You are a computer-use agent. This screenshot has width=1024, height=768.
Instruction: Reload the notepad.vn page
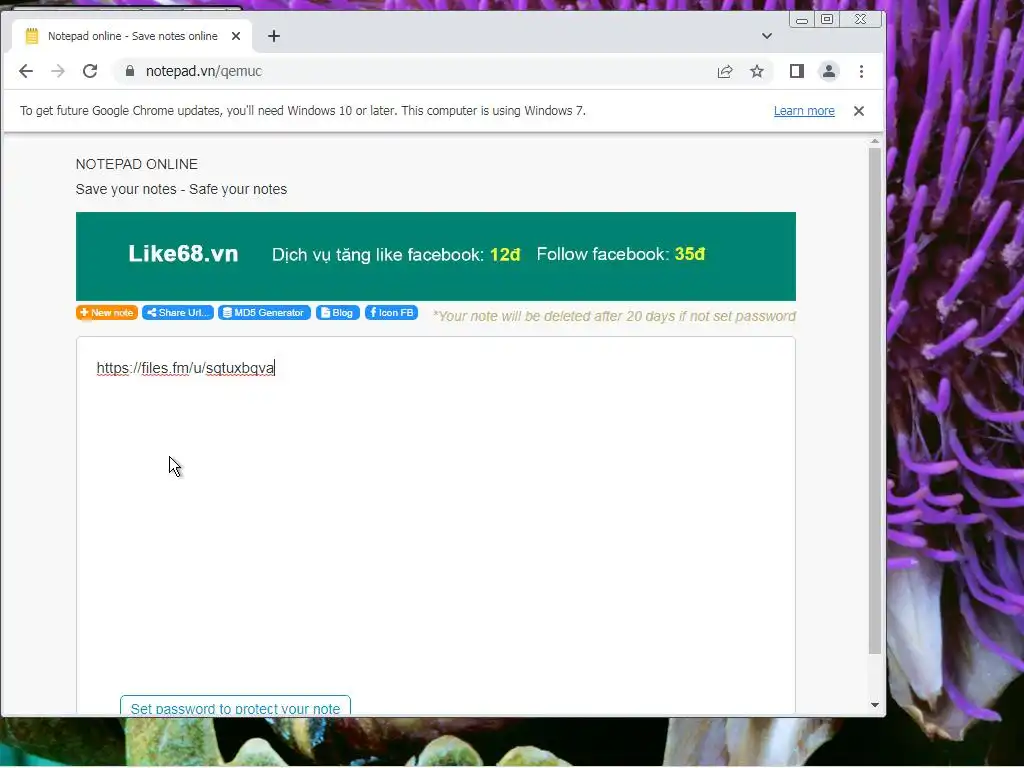90,71
